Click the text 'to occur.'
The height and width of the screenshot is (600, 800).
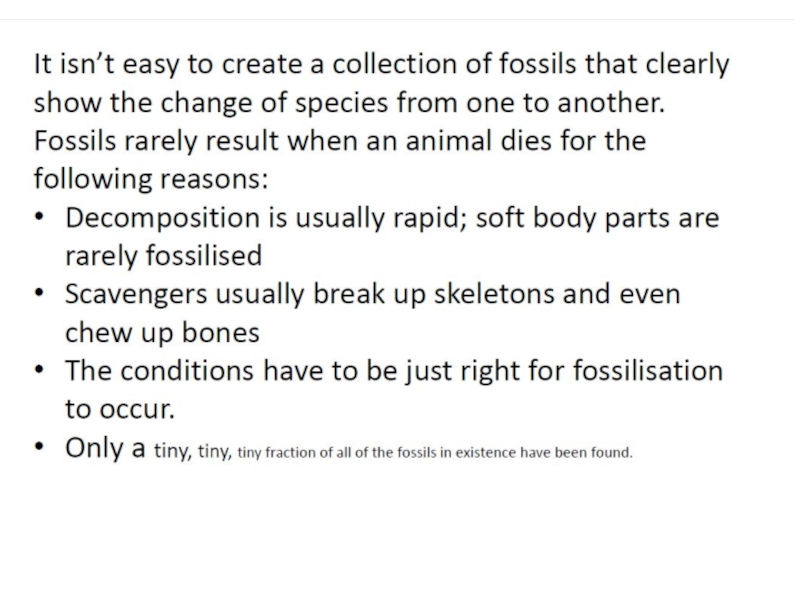120,409
